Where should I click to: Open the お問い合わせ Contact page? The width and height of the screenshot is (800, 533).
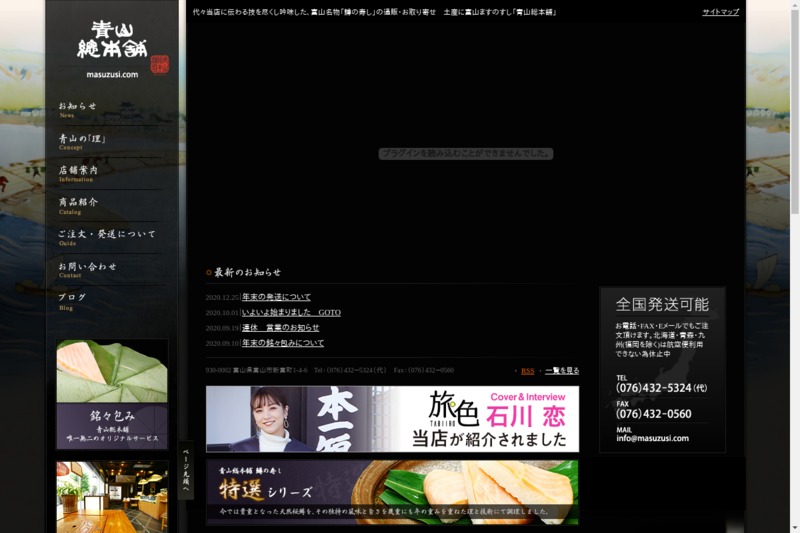(x=88, y=269)
